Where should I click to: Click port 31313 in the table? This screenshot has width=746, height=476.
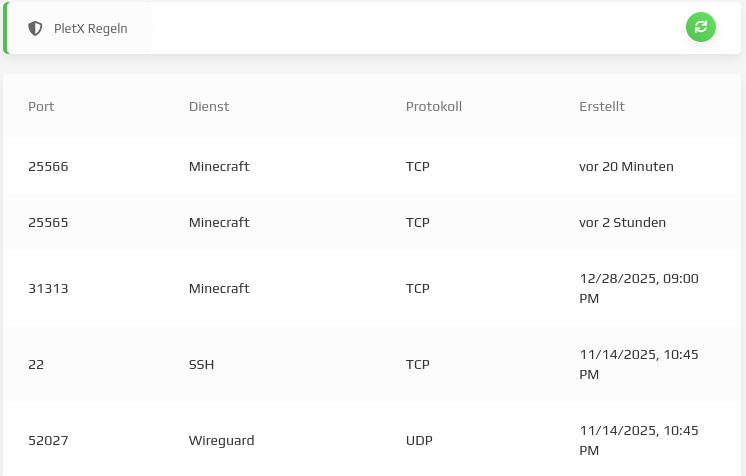[x=48, y=288]
